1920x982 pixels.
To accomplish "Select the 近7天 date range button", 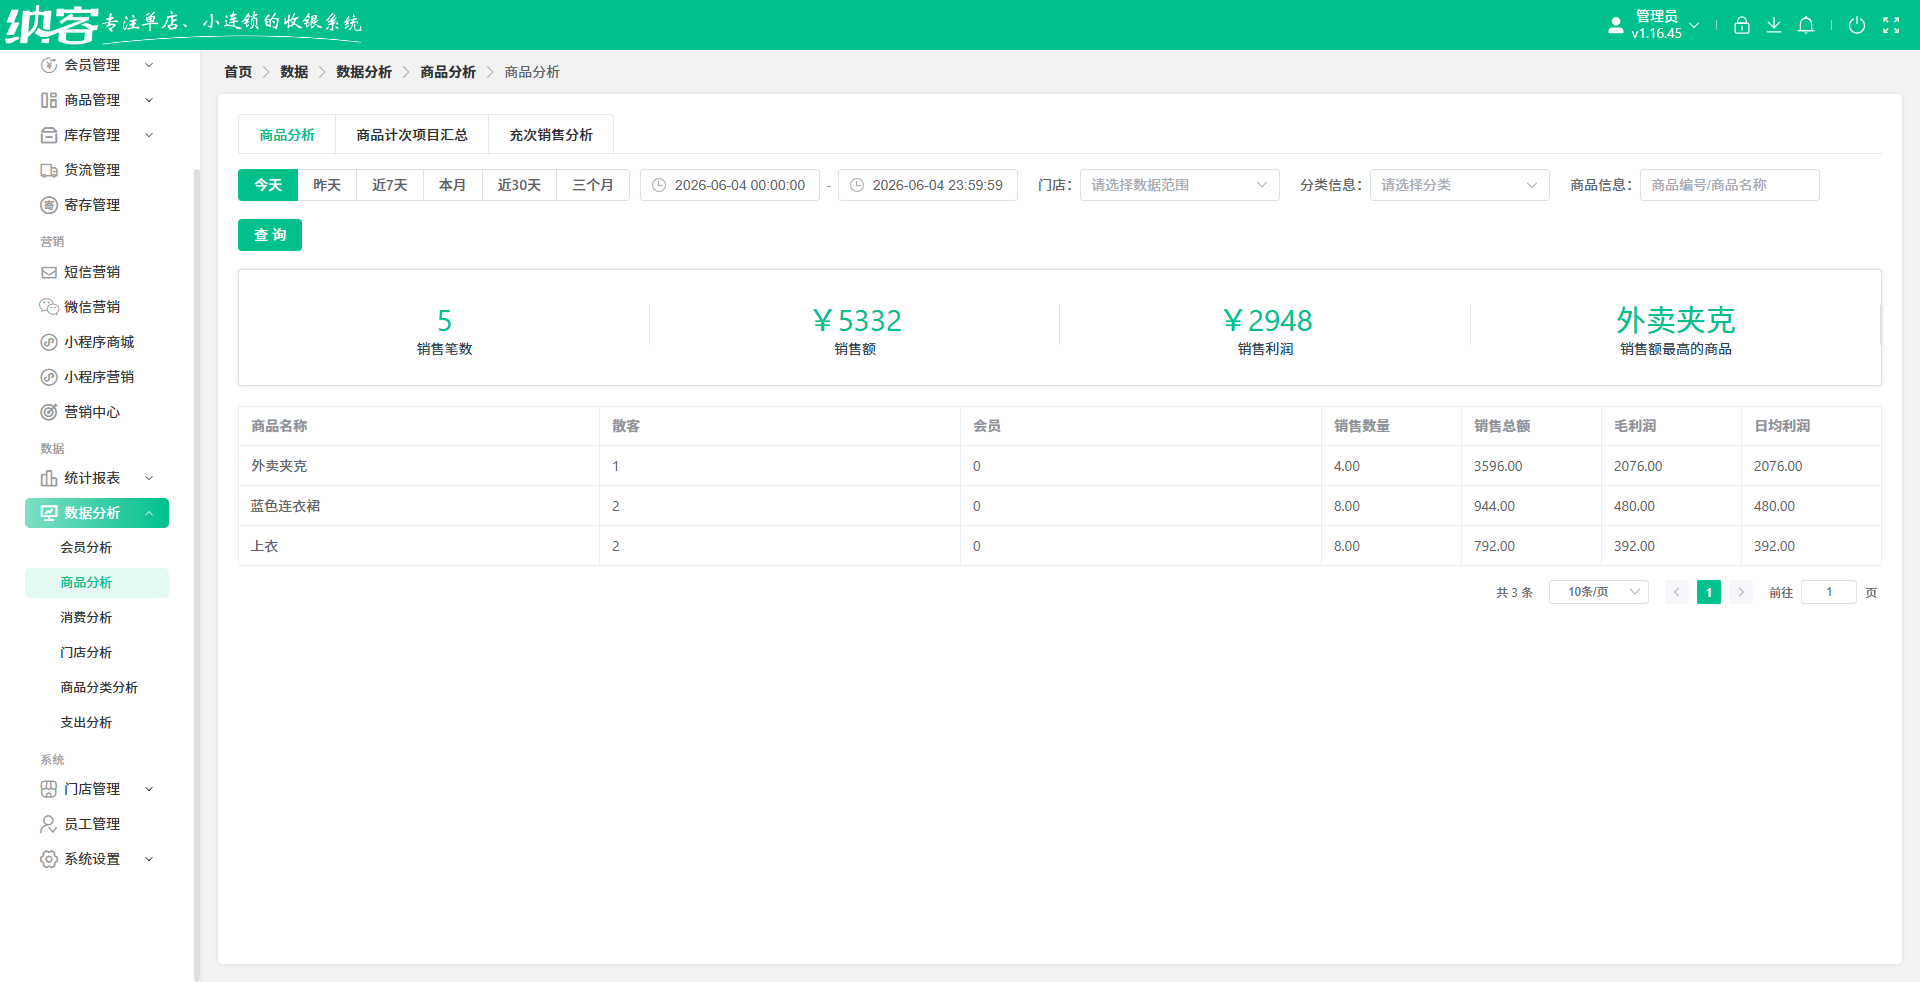I will click(390, 185).
